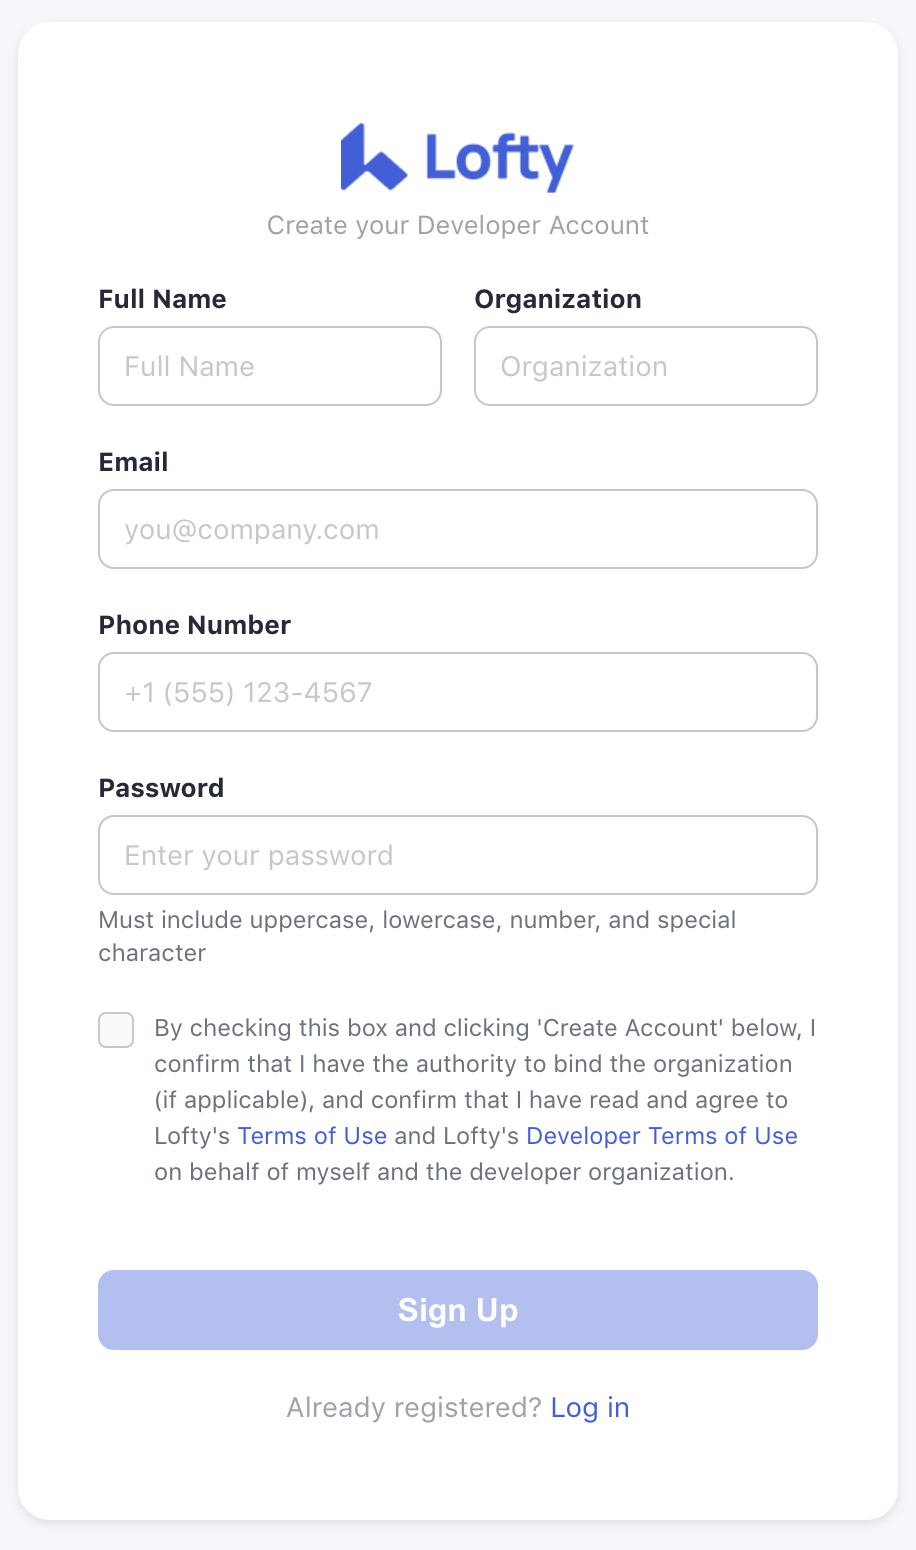Open the Developer Terms of Use link
Screen dimensions: 916x1550
pos(662,1136)
